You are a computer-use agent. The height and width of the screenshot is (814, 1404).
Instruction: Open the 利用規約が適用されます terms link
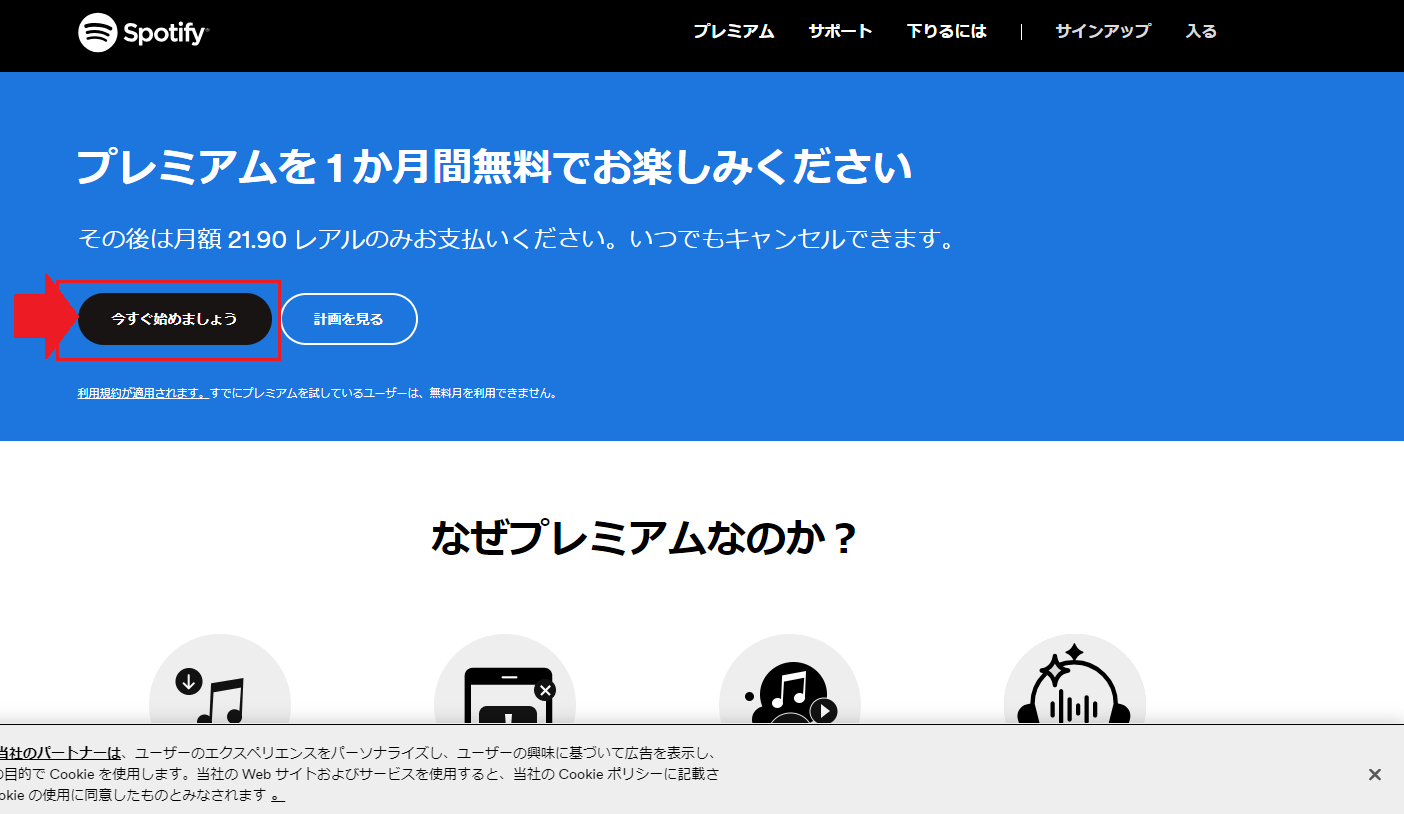tap(143, 393)
